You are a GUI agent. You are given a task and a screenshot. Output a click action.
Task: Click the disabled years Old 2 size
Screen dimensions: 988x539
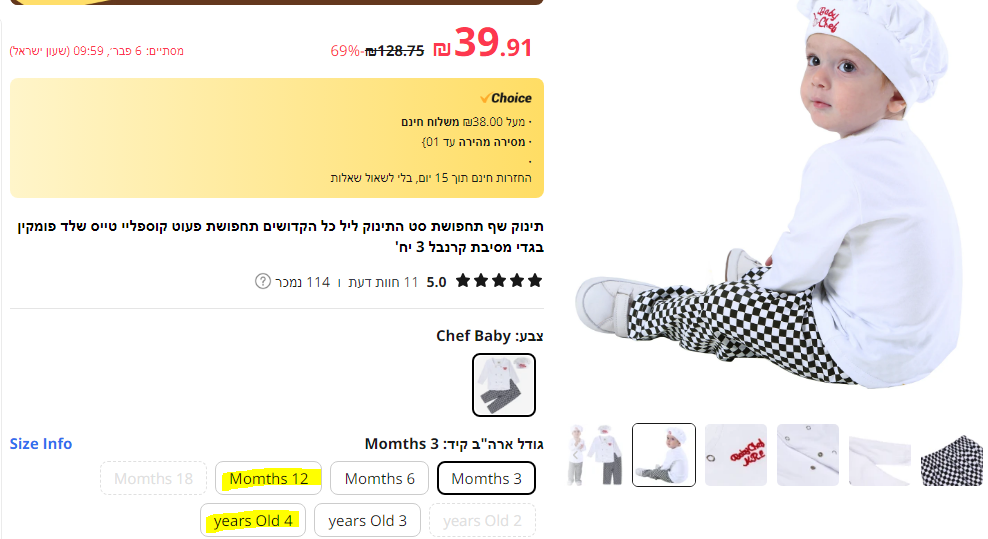click(482, 520)
